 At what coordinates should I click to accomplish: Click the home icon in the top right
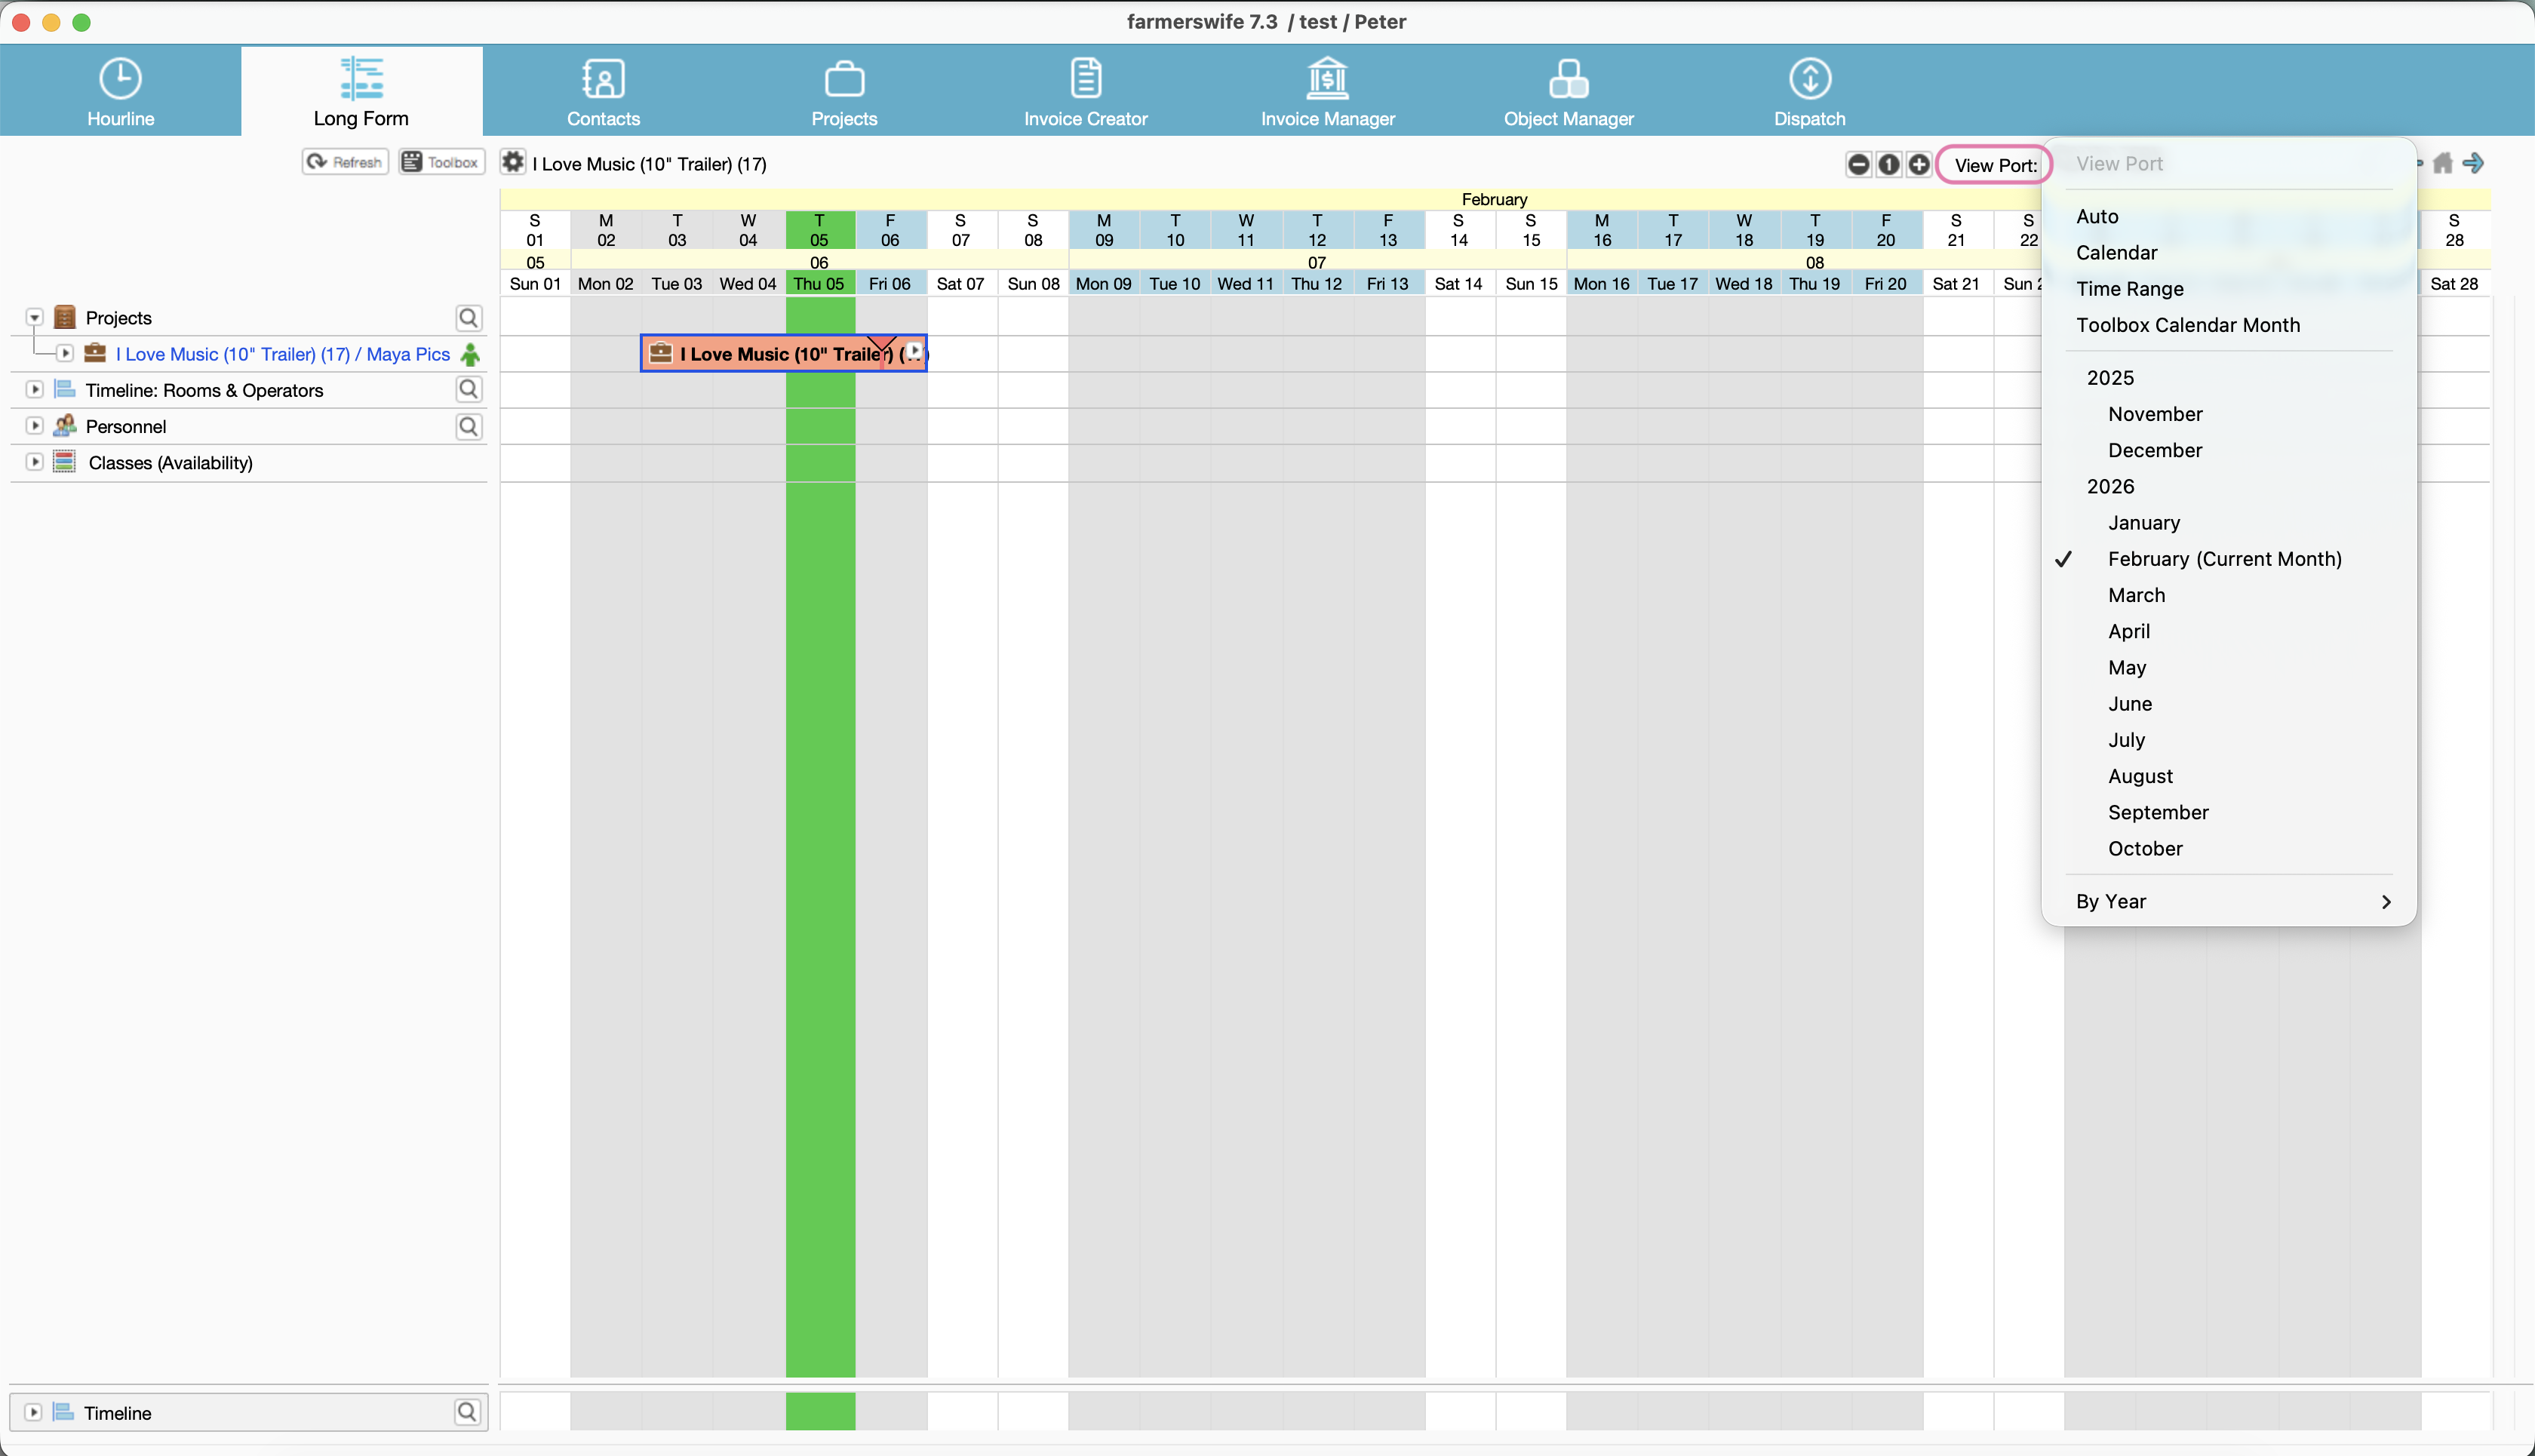pyautogui.click(x=2443, y=163)
